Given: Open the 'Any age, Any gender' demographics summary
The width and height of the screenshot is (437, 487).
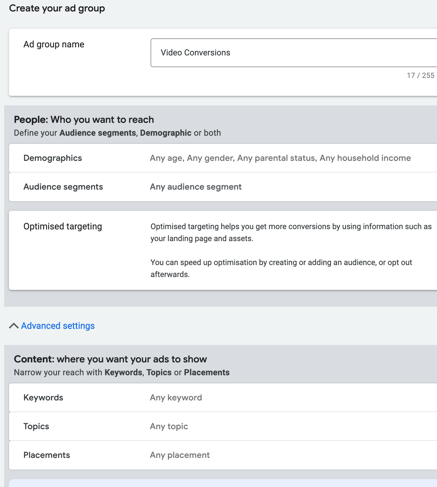Looking at the screenshot, I should pyautogui.click(x=280, y=158).
